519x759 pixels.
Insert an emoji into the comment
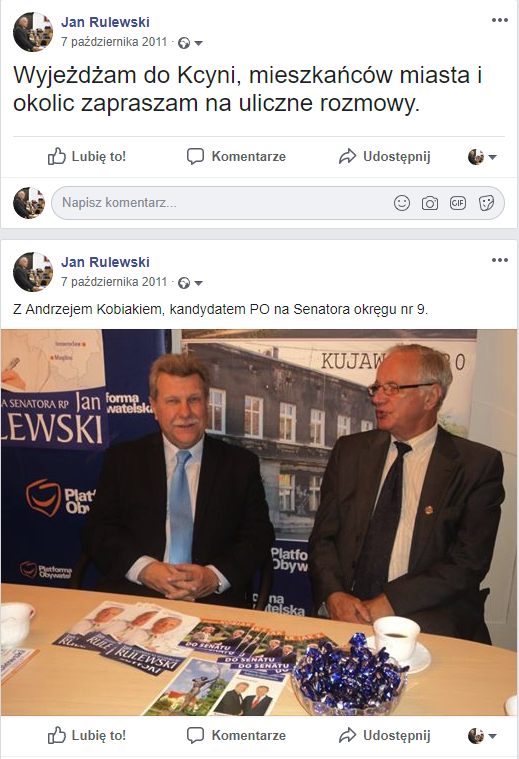(401, 203)
